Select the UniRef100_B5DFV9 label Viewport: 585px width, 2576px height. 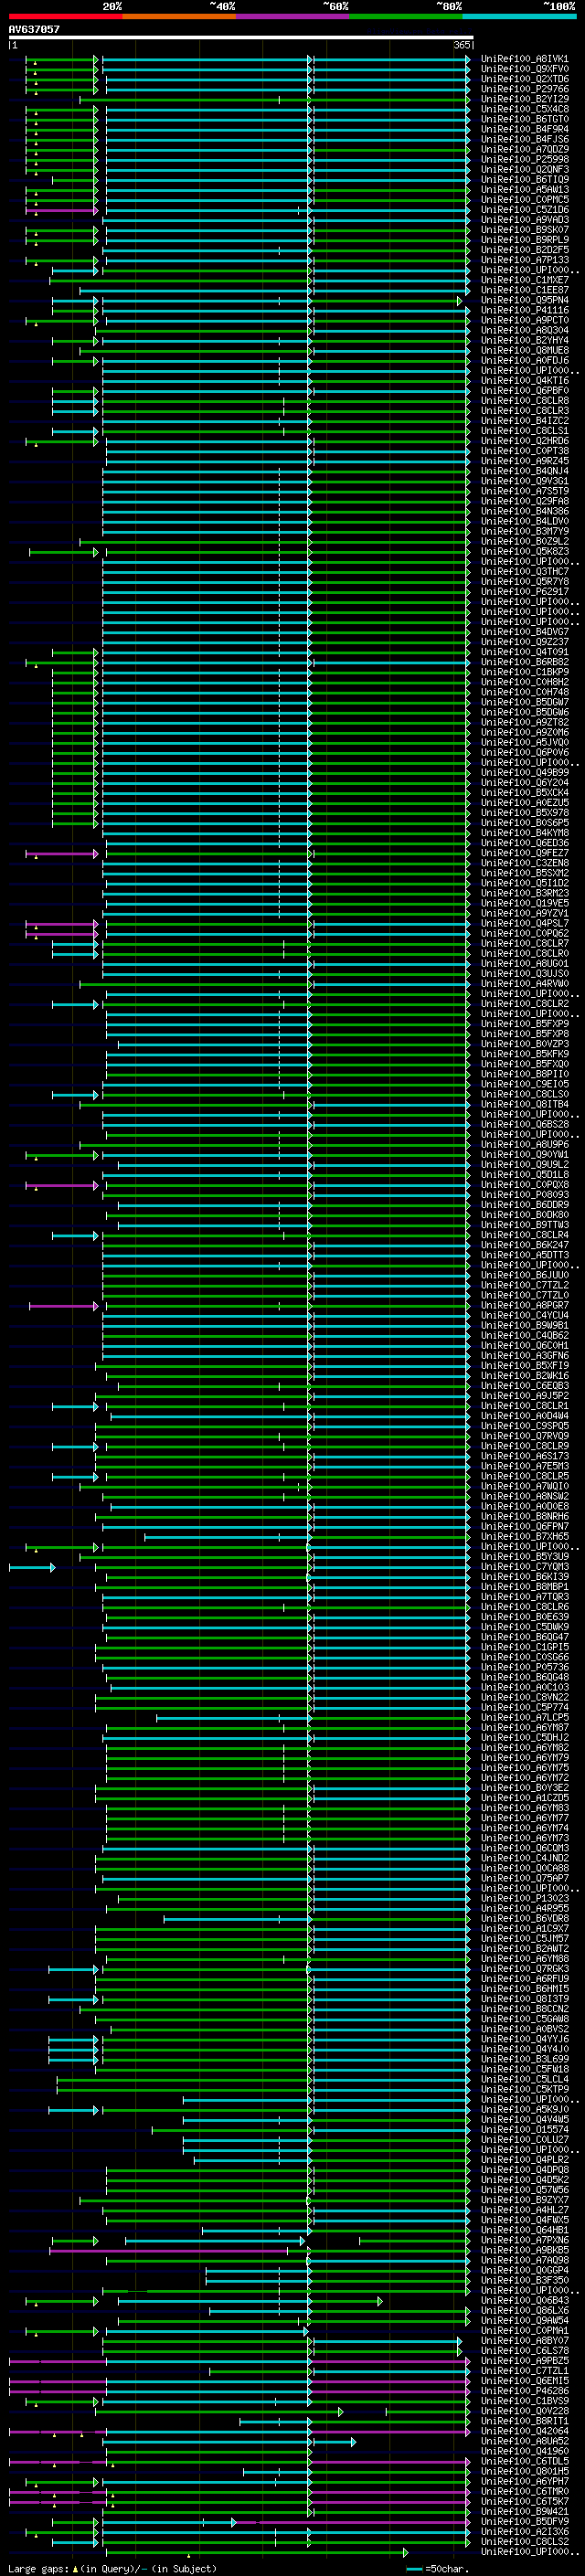[525, 2521]
